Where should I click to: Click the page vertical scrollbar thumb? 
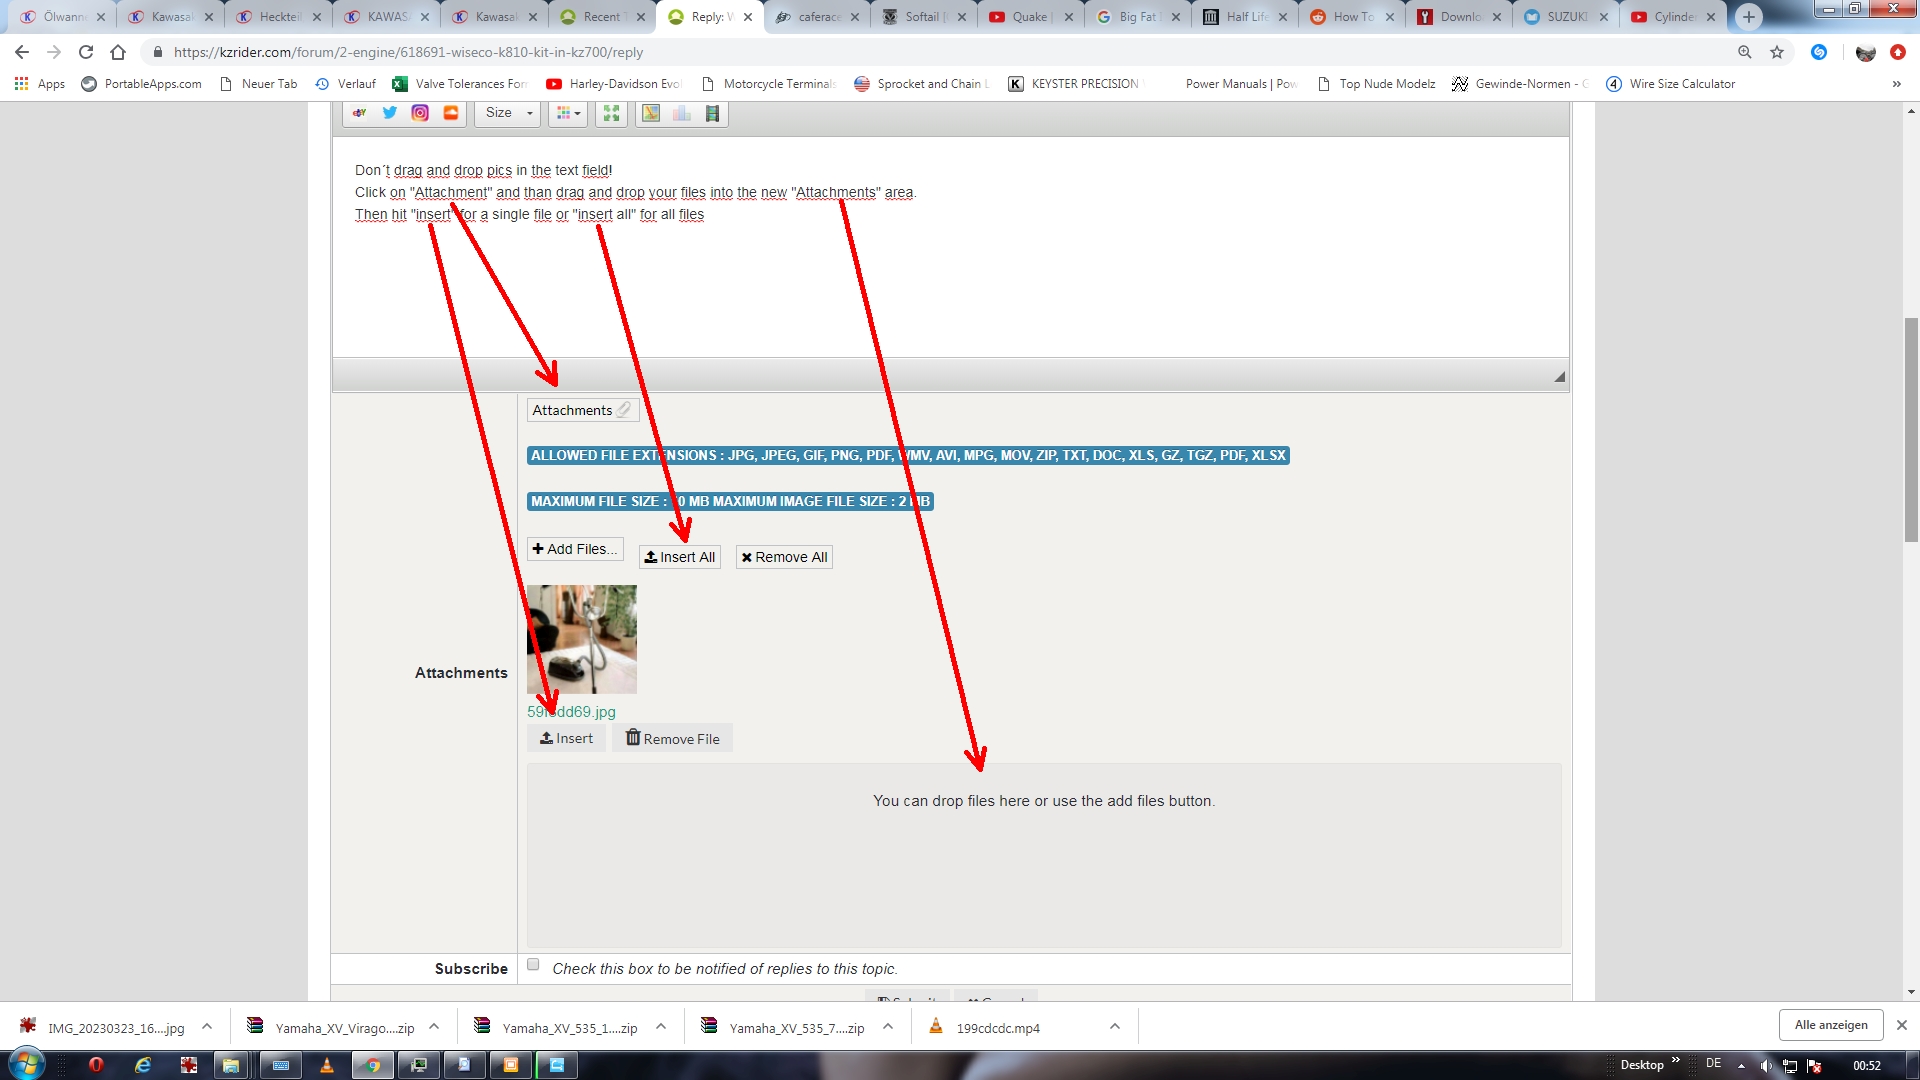click(1911, 430)
